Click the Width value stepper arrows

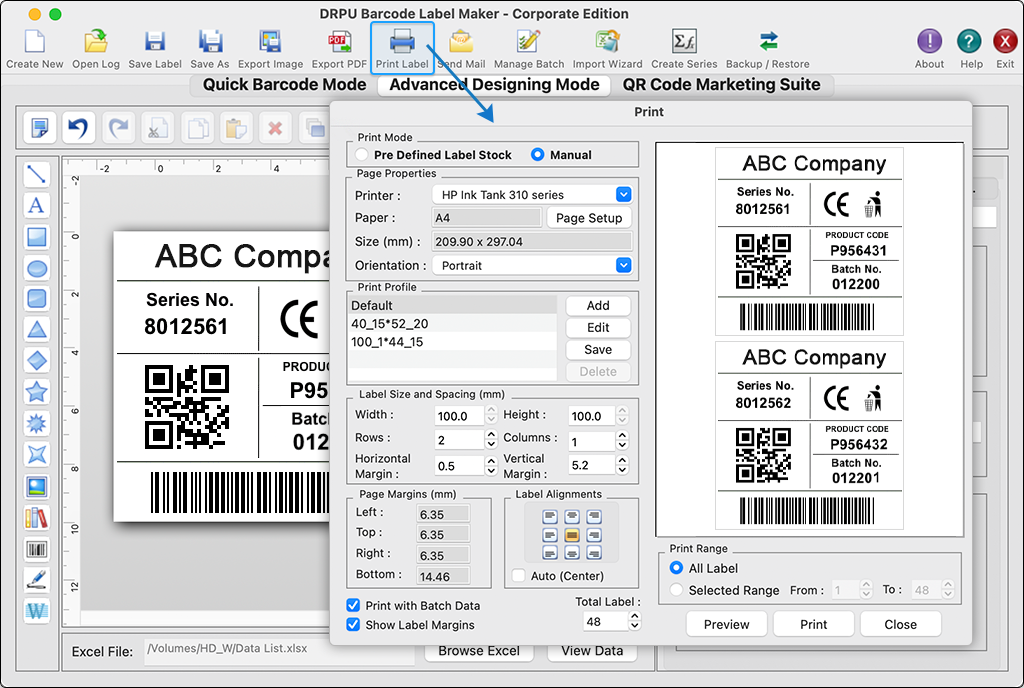tap(492, 416)
